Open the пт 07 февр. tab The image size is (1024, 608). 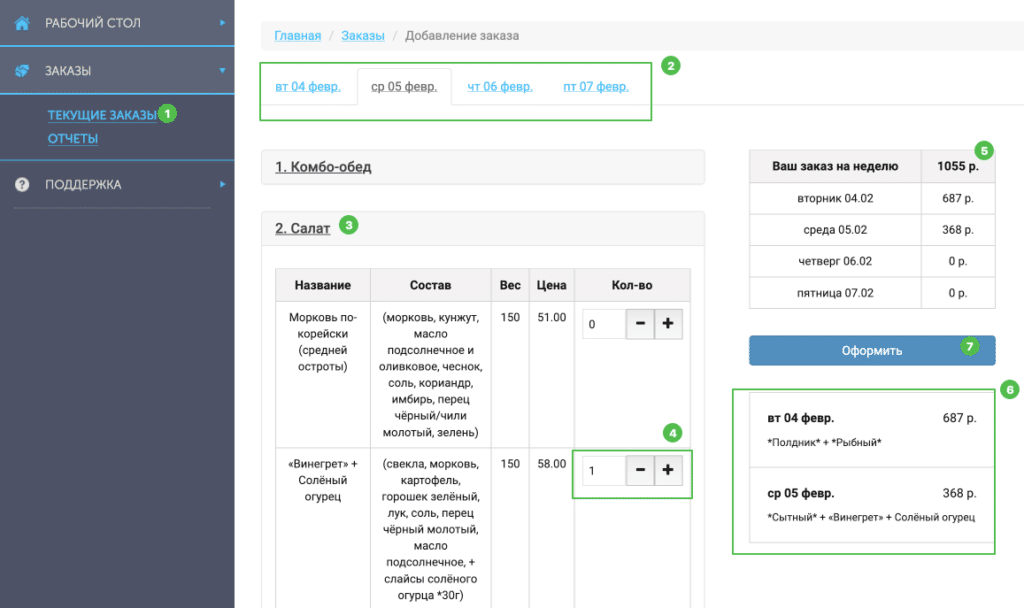[x=595, y=87]
